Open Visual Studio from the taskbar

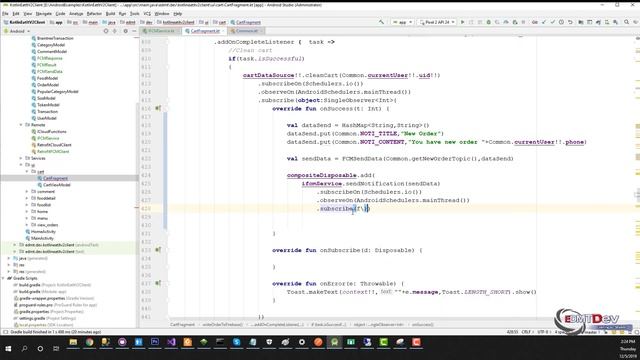[x=171, y=342]
